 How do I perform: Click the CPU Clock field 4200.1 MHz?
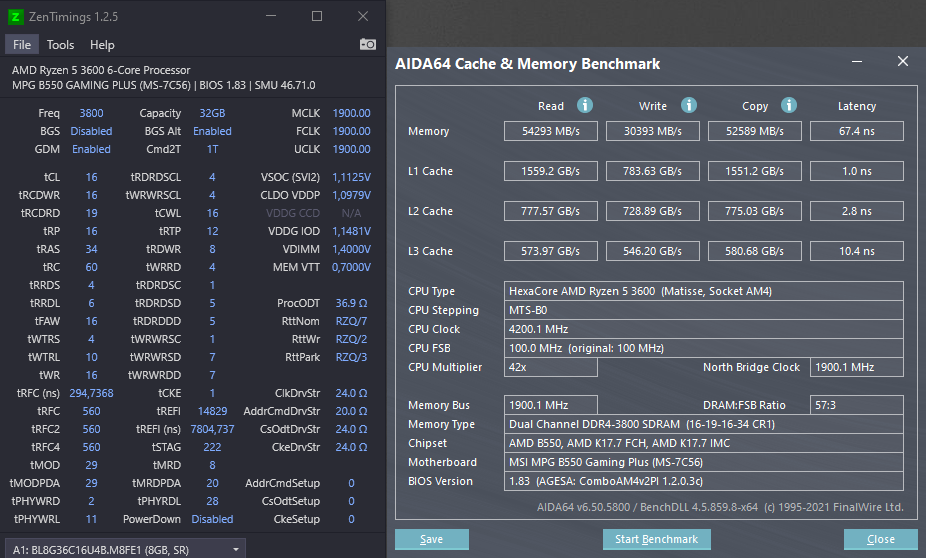[703, 329]
